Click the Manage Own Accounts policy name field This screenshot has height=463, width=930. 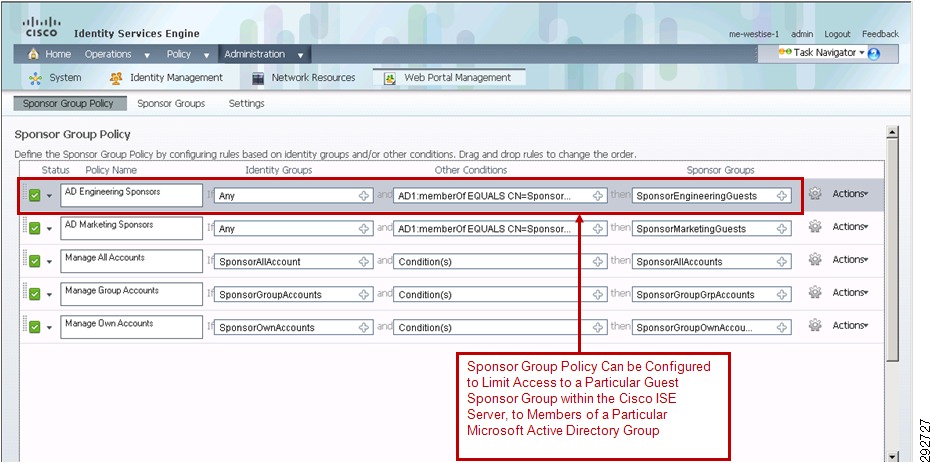pos(132,327)
